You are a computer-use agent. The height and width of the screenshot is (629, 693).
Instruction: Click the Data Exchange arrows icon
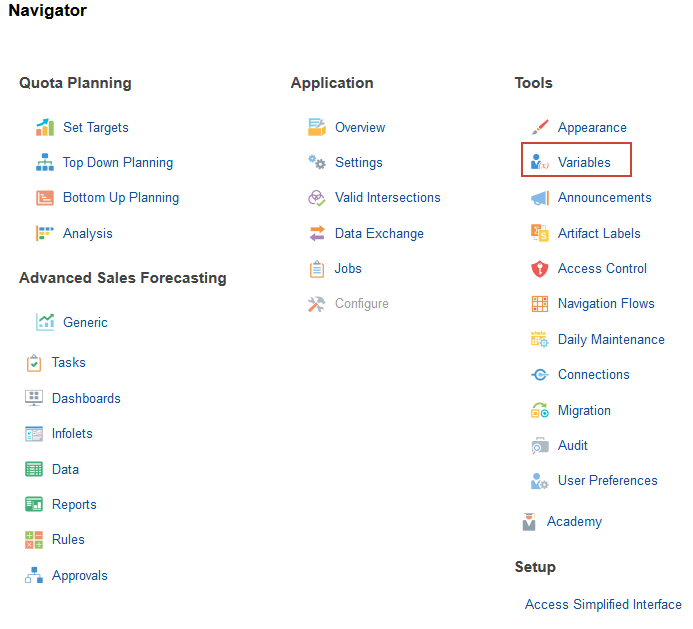tap(317, 233)
